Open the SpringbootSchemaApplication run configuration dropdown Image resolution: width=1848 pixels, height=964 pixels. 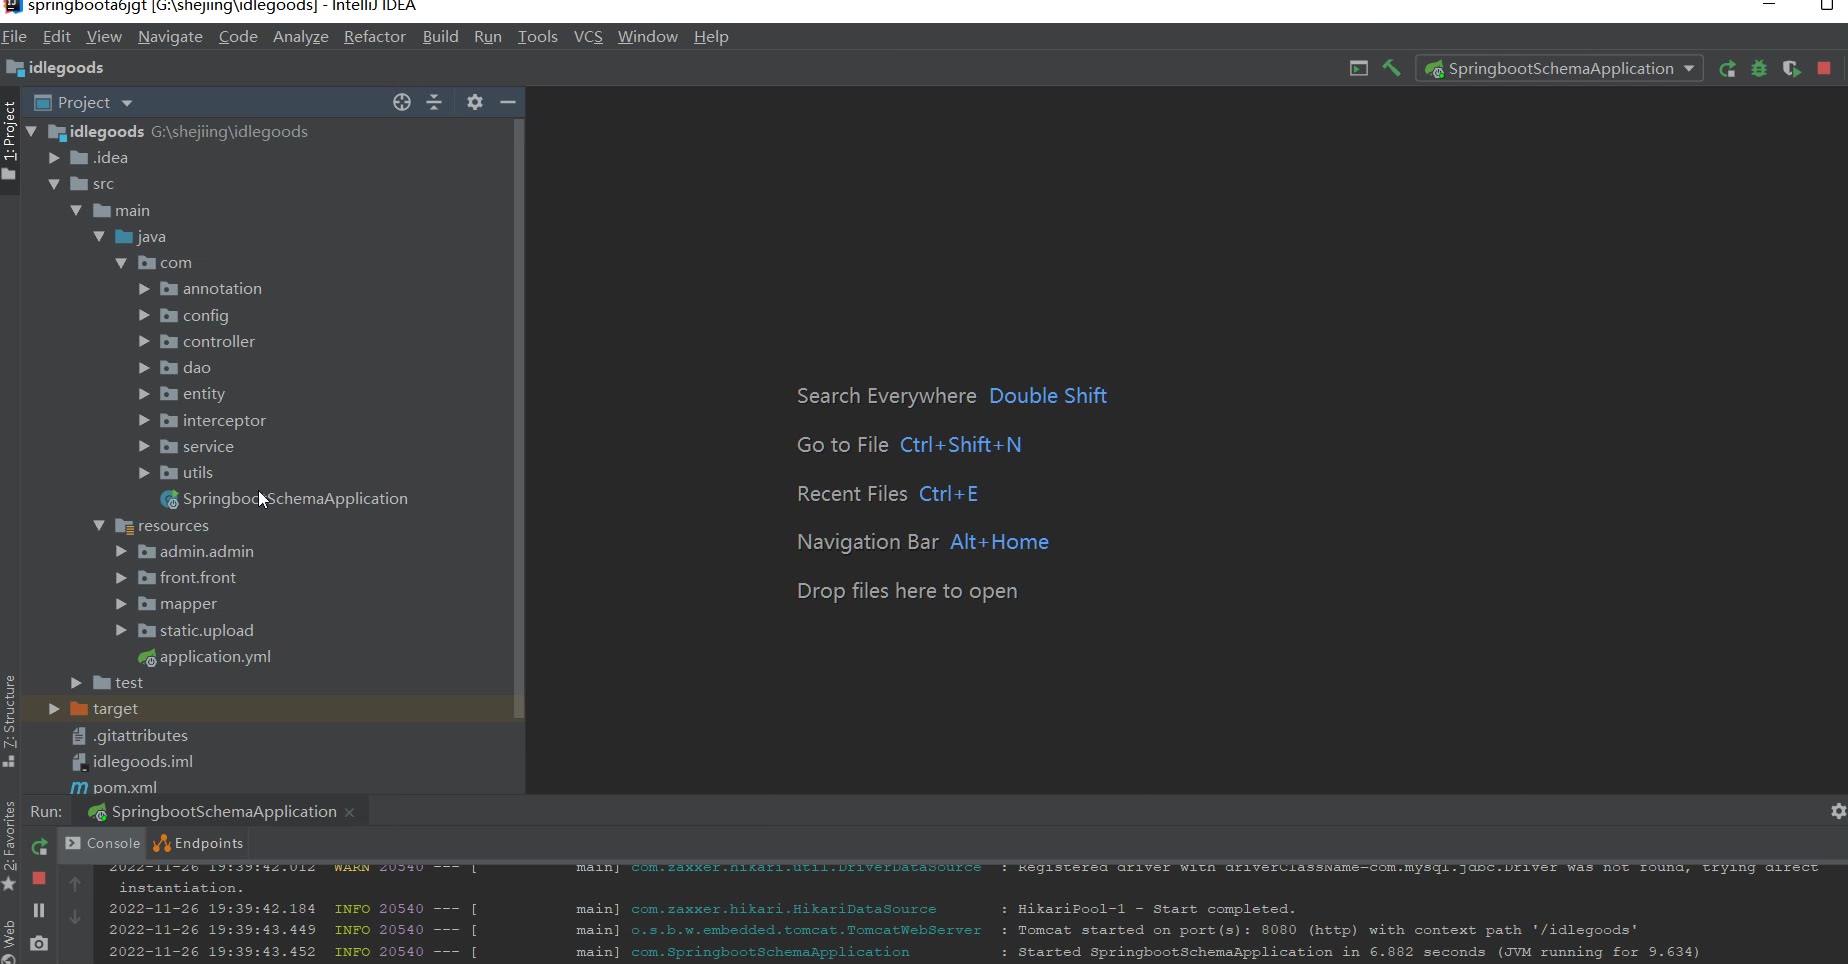tap(1559, 69)
